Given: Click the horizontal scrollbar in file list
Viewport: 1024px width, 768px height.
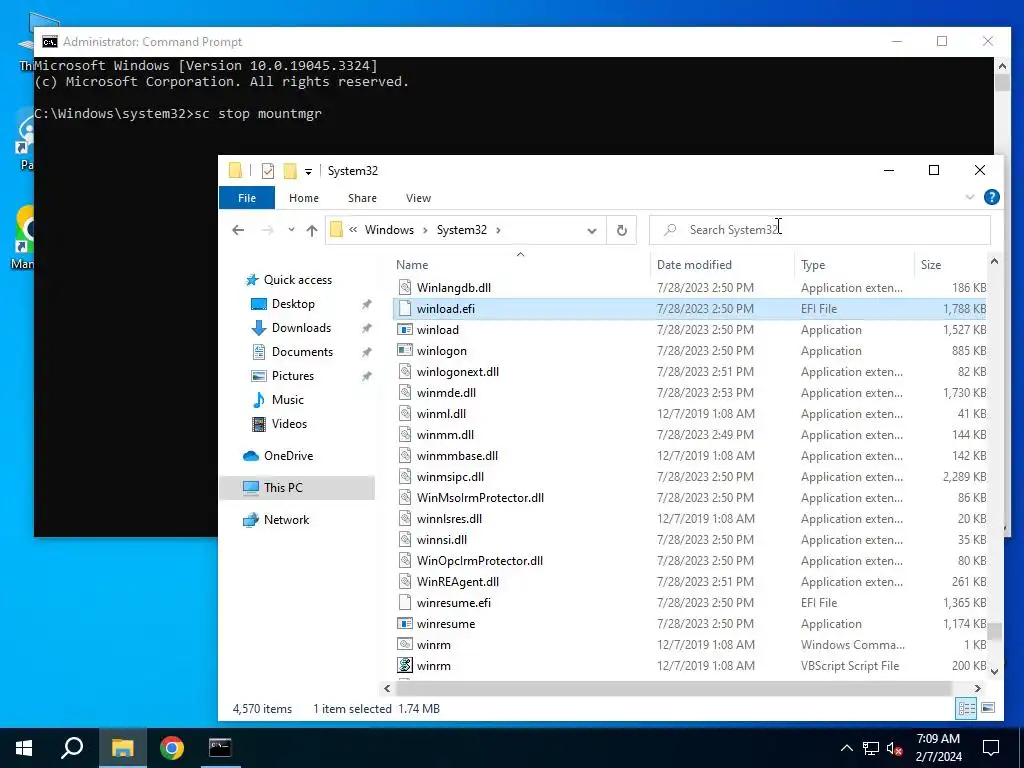Looking at the screenshot, I should coord(673,688).
